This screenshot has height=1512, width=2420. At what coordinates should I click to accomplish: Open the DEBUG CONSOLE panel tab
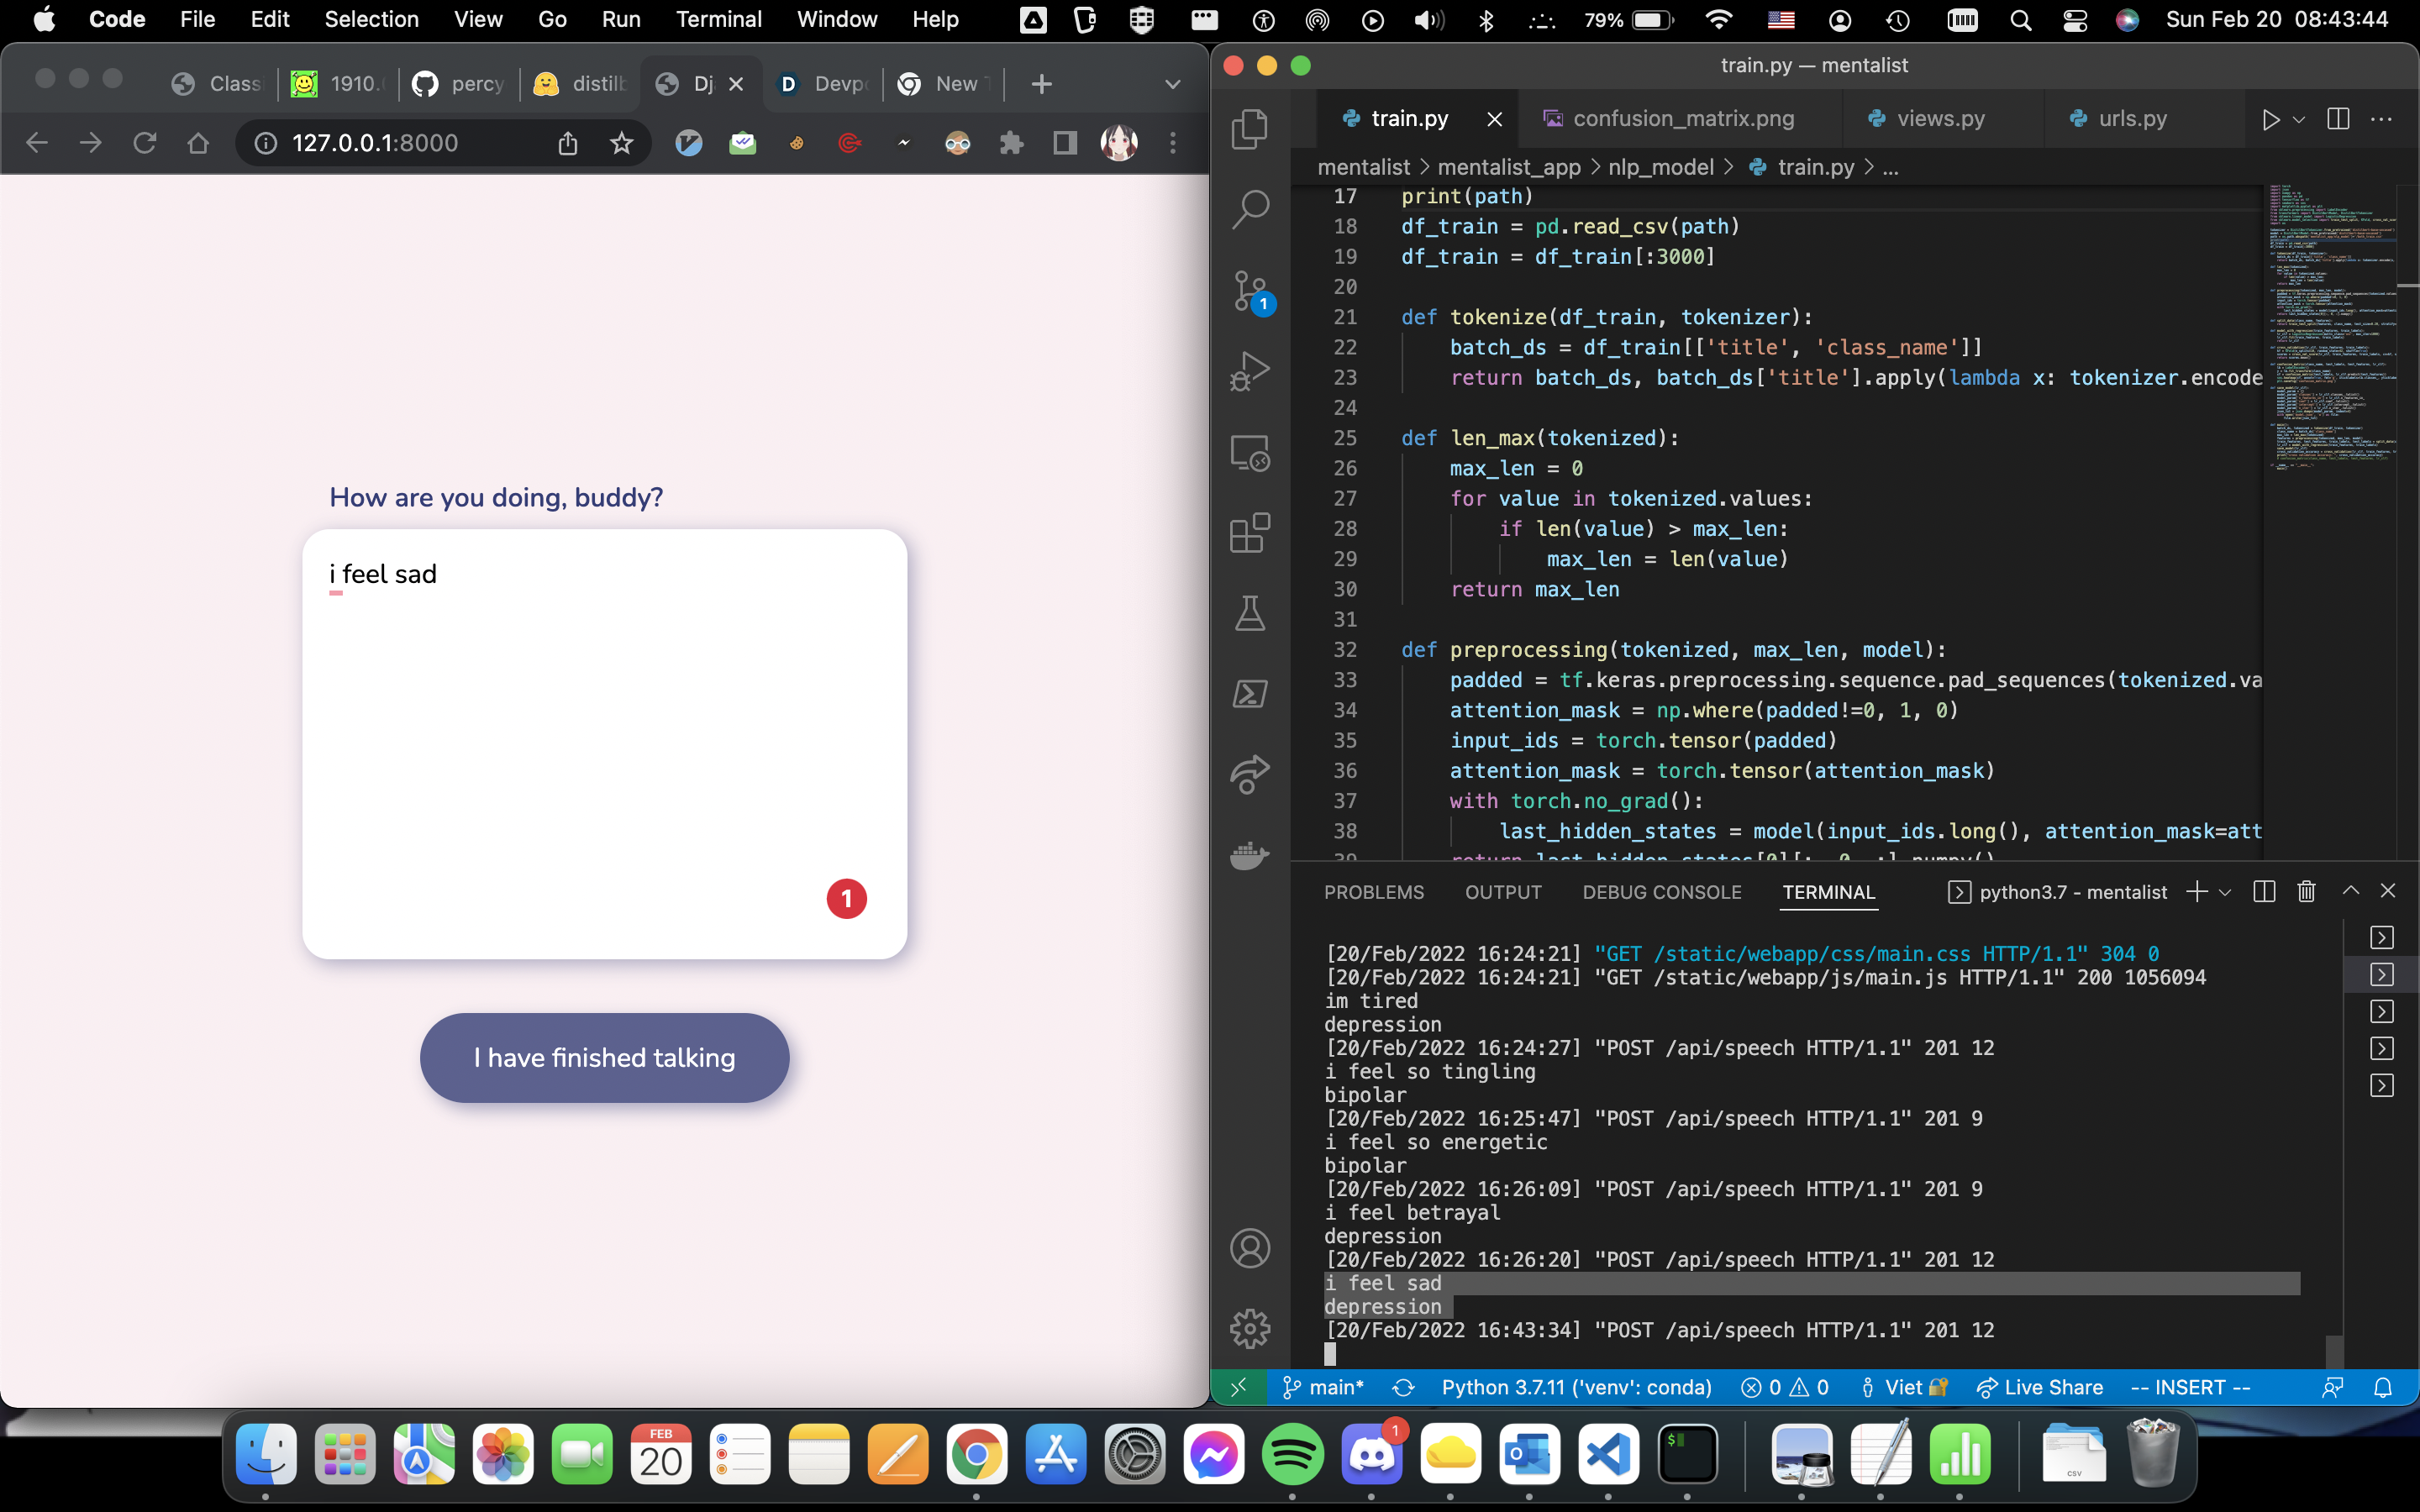[x=1661, y=892]
